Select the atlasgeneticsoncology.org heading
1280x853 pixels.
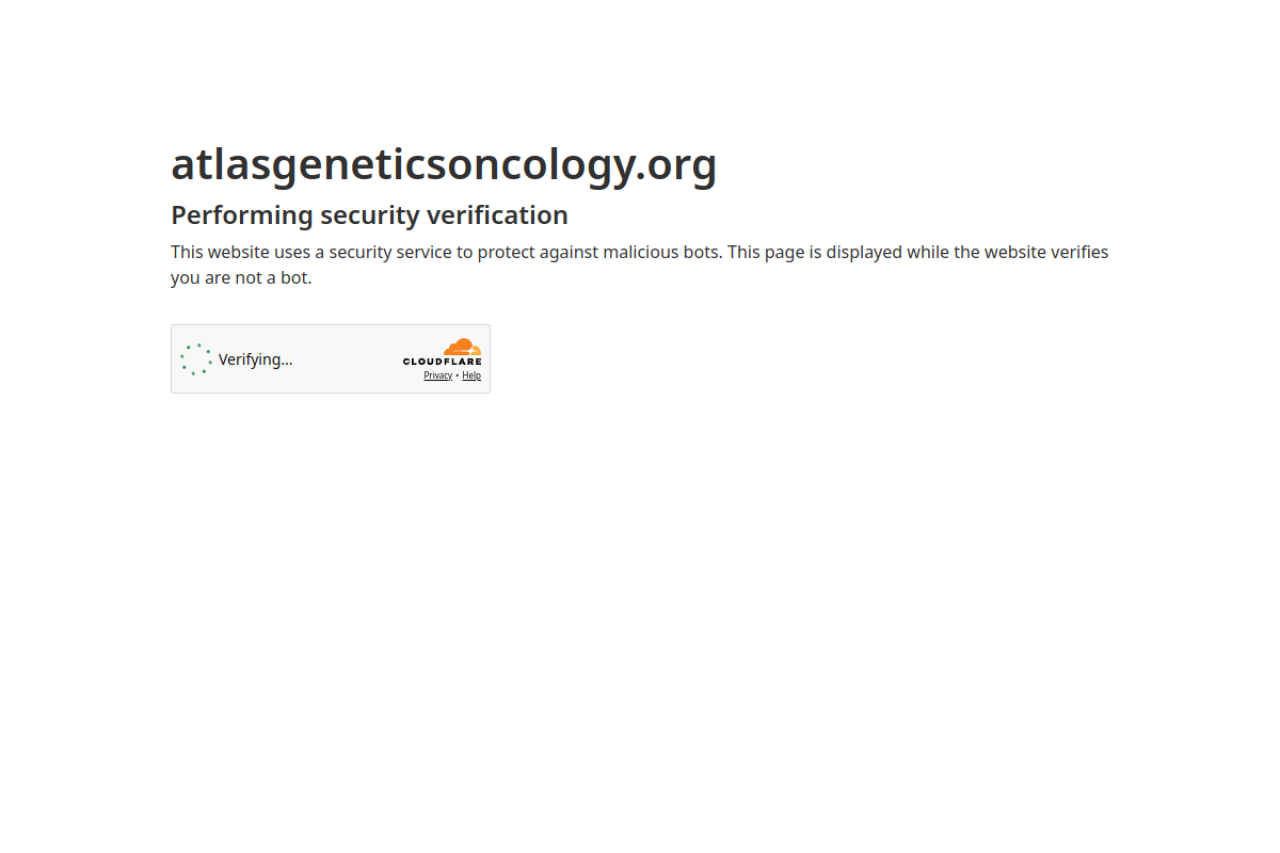444,164
